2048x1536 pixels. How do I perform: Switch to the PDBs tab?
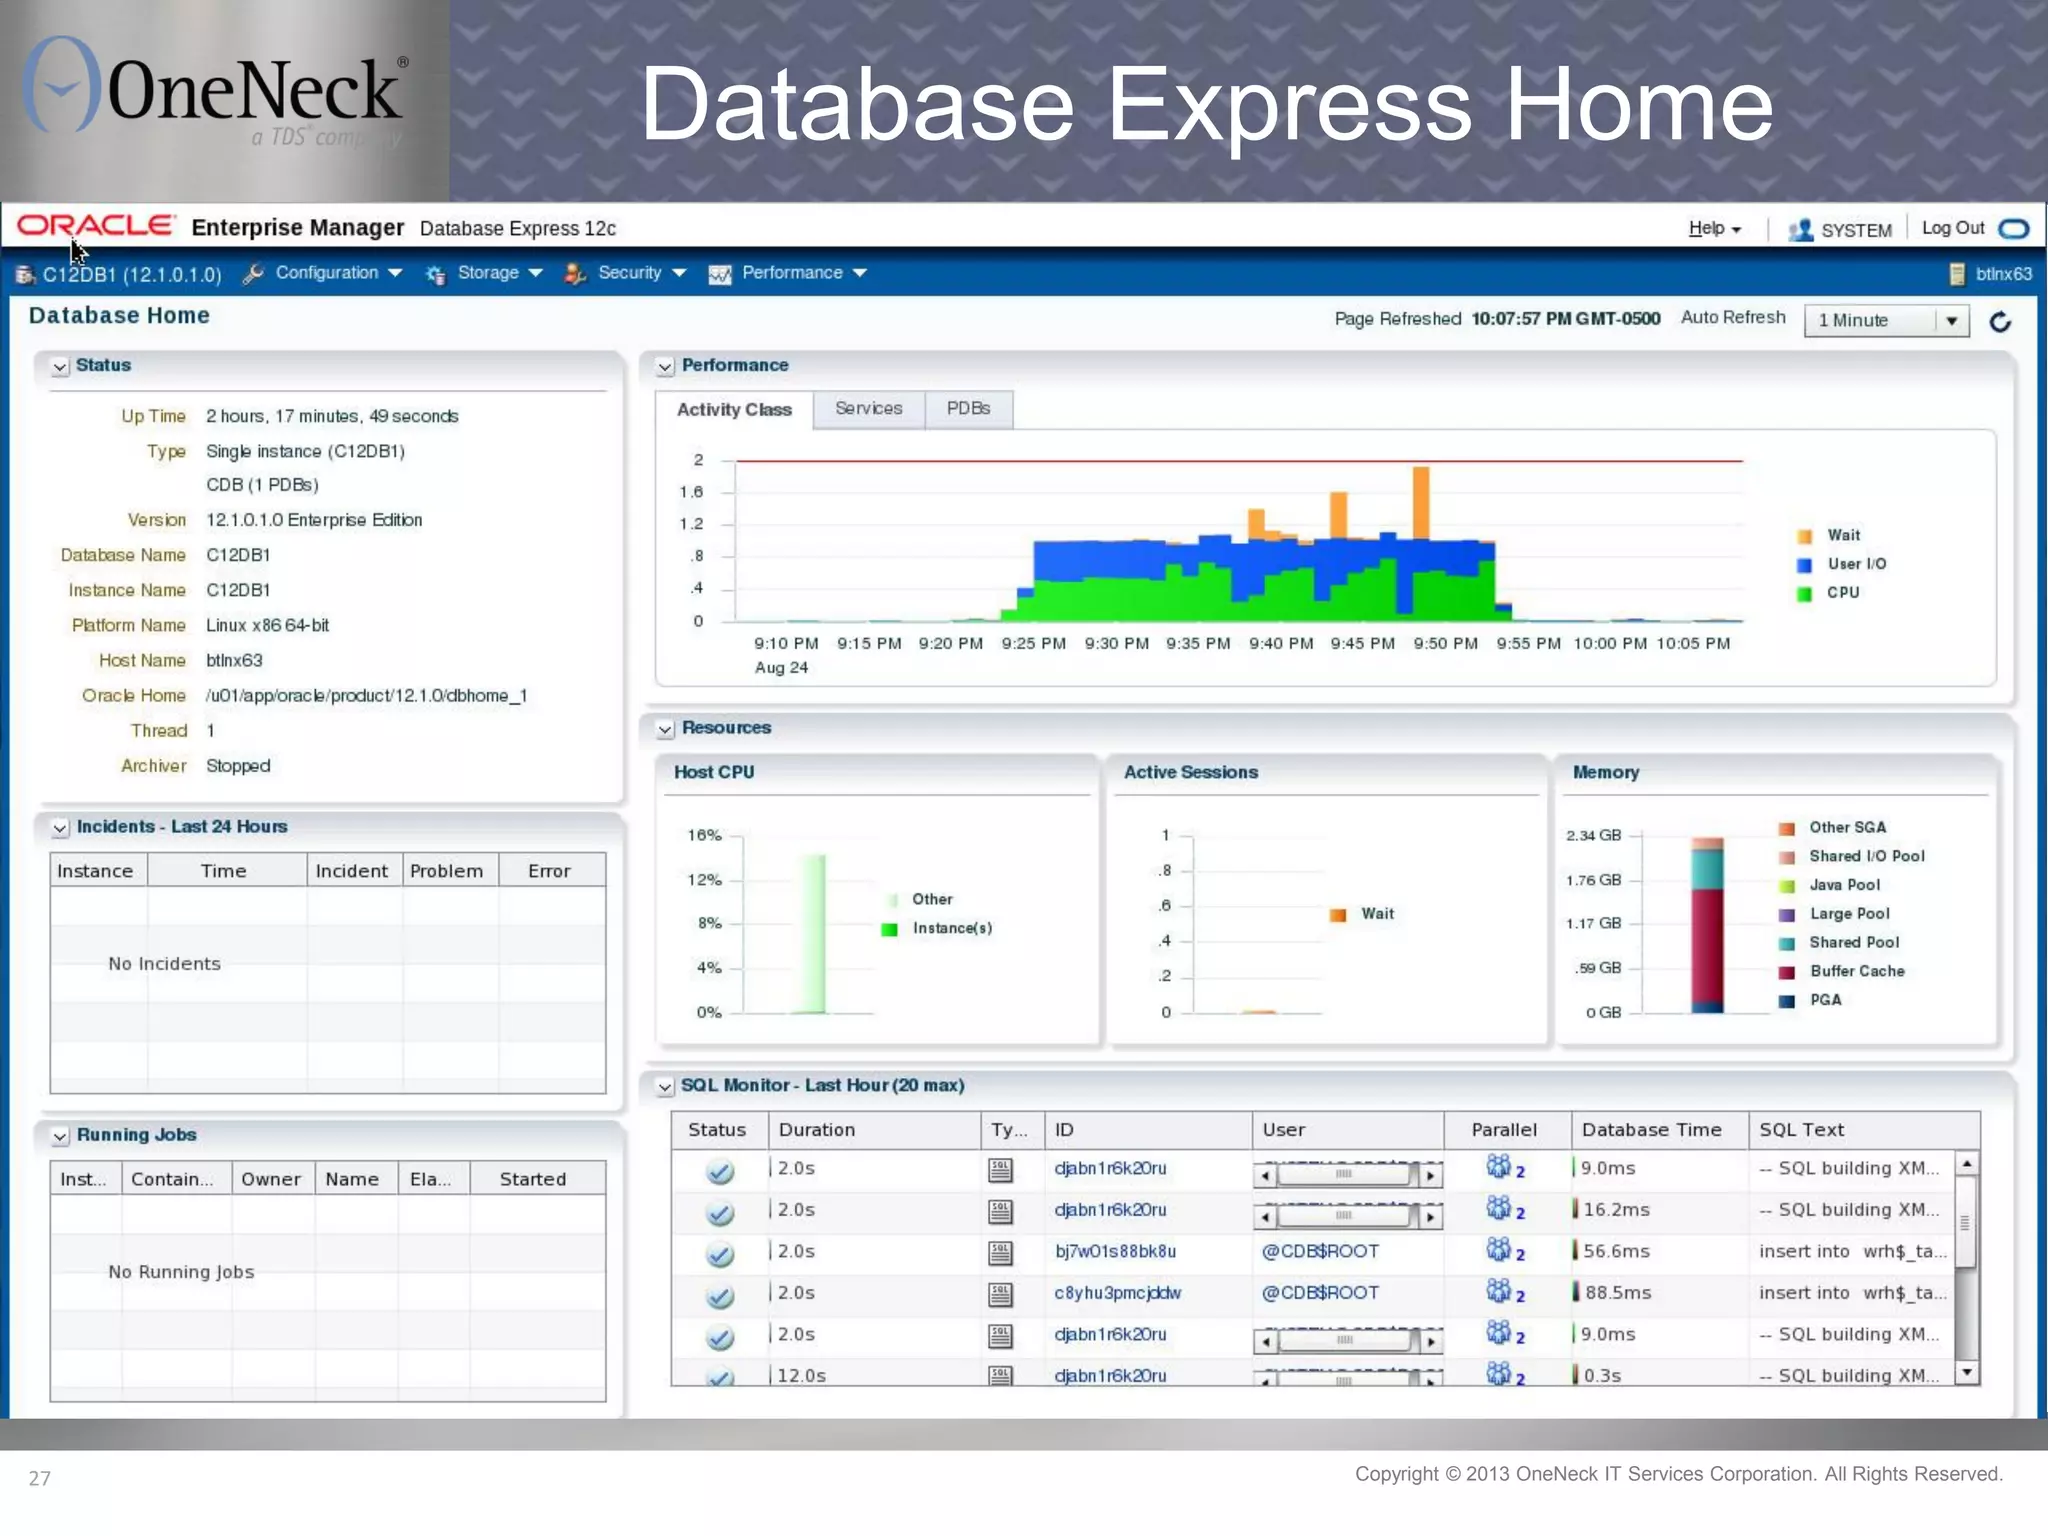(x=968, y=409)
